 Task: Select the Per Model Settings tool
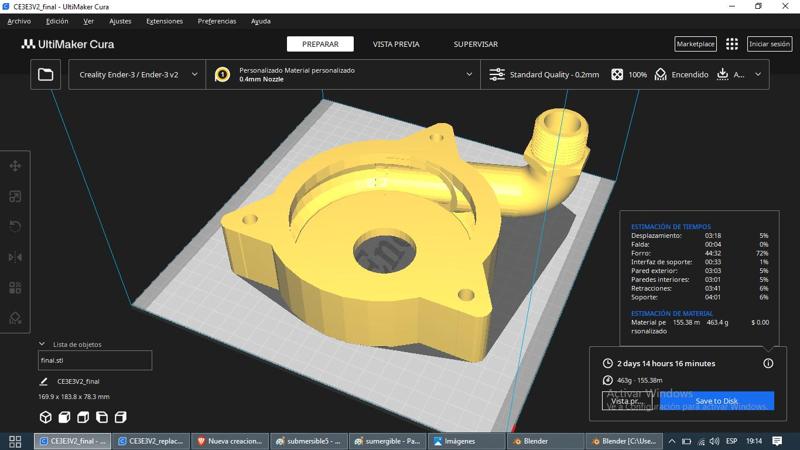tap(15, 288)
